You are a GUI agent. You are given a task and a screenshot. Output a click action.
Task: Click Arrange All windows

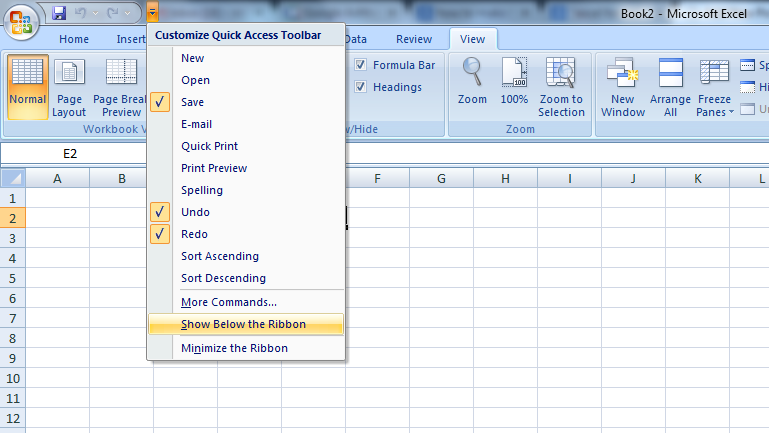click(670, 87)
